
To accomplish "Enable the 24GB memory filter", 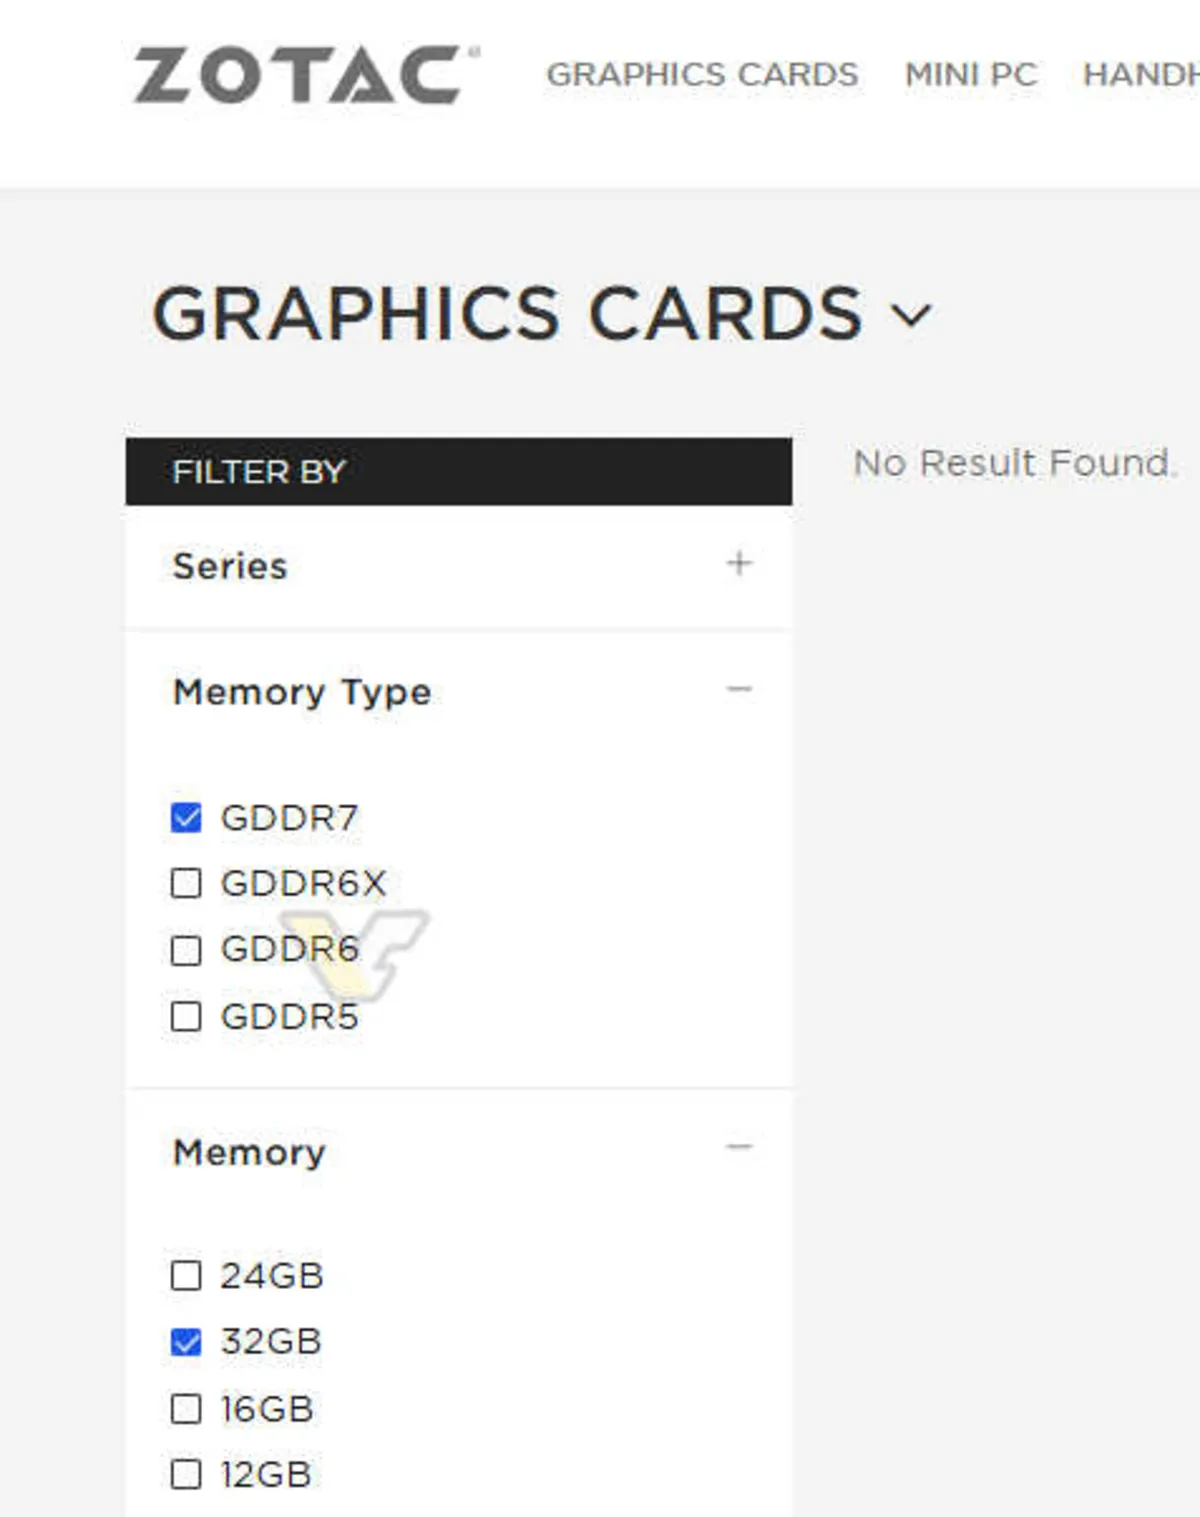I will [184, 1275].
